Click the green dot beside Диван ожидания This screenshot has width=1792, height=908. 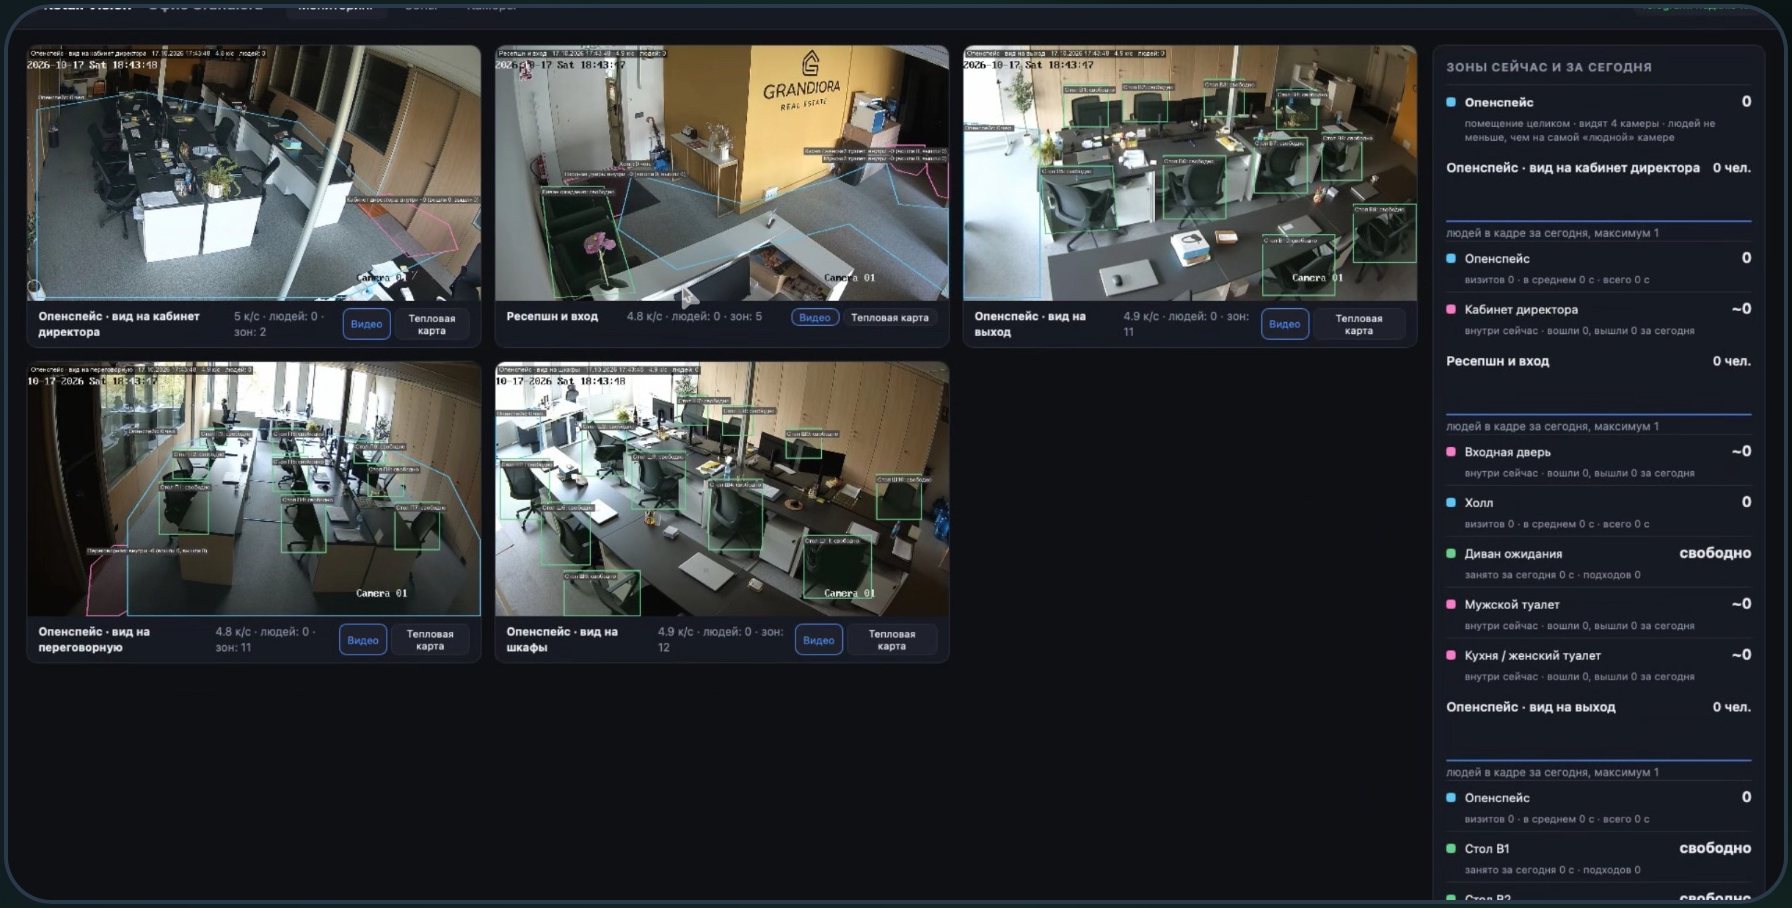pos(1451,553)
